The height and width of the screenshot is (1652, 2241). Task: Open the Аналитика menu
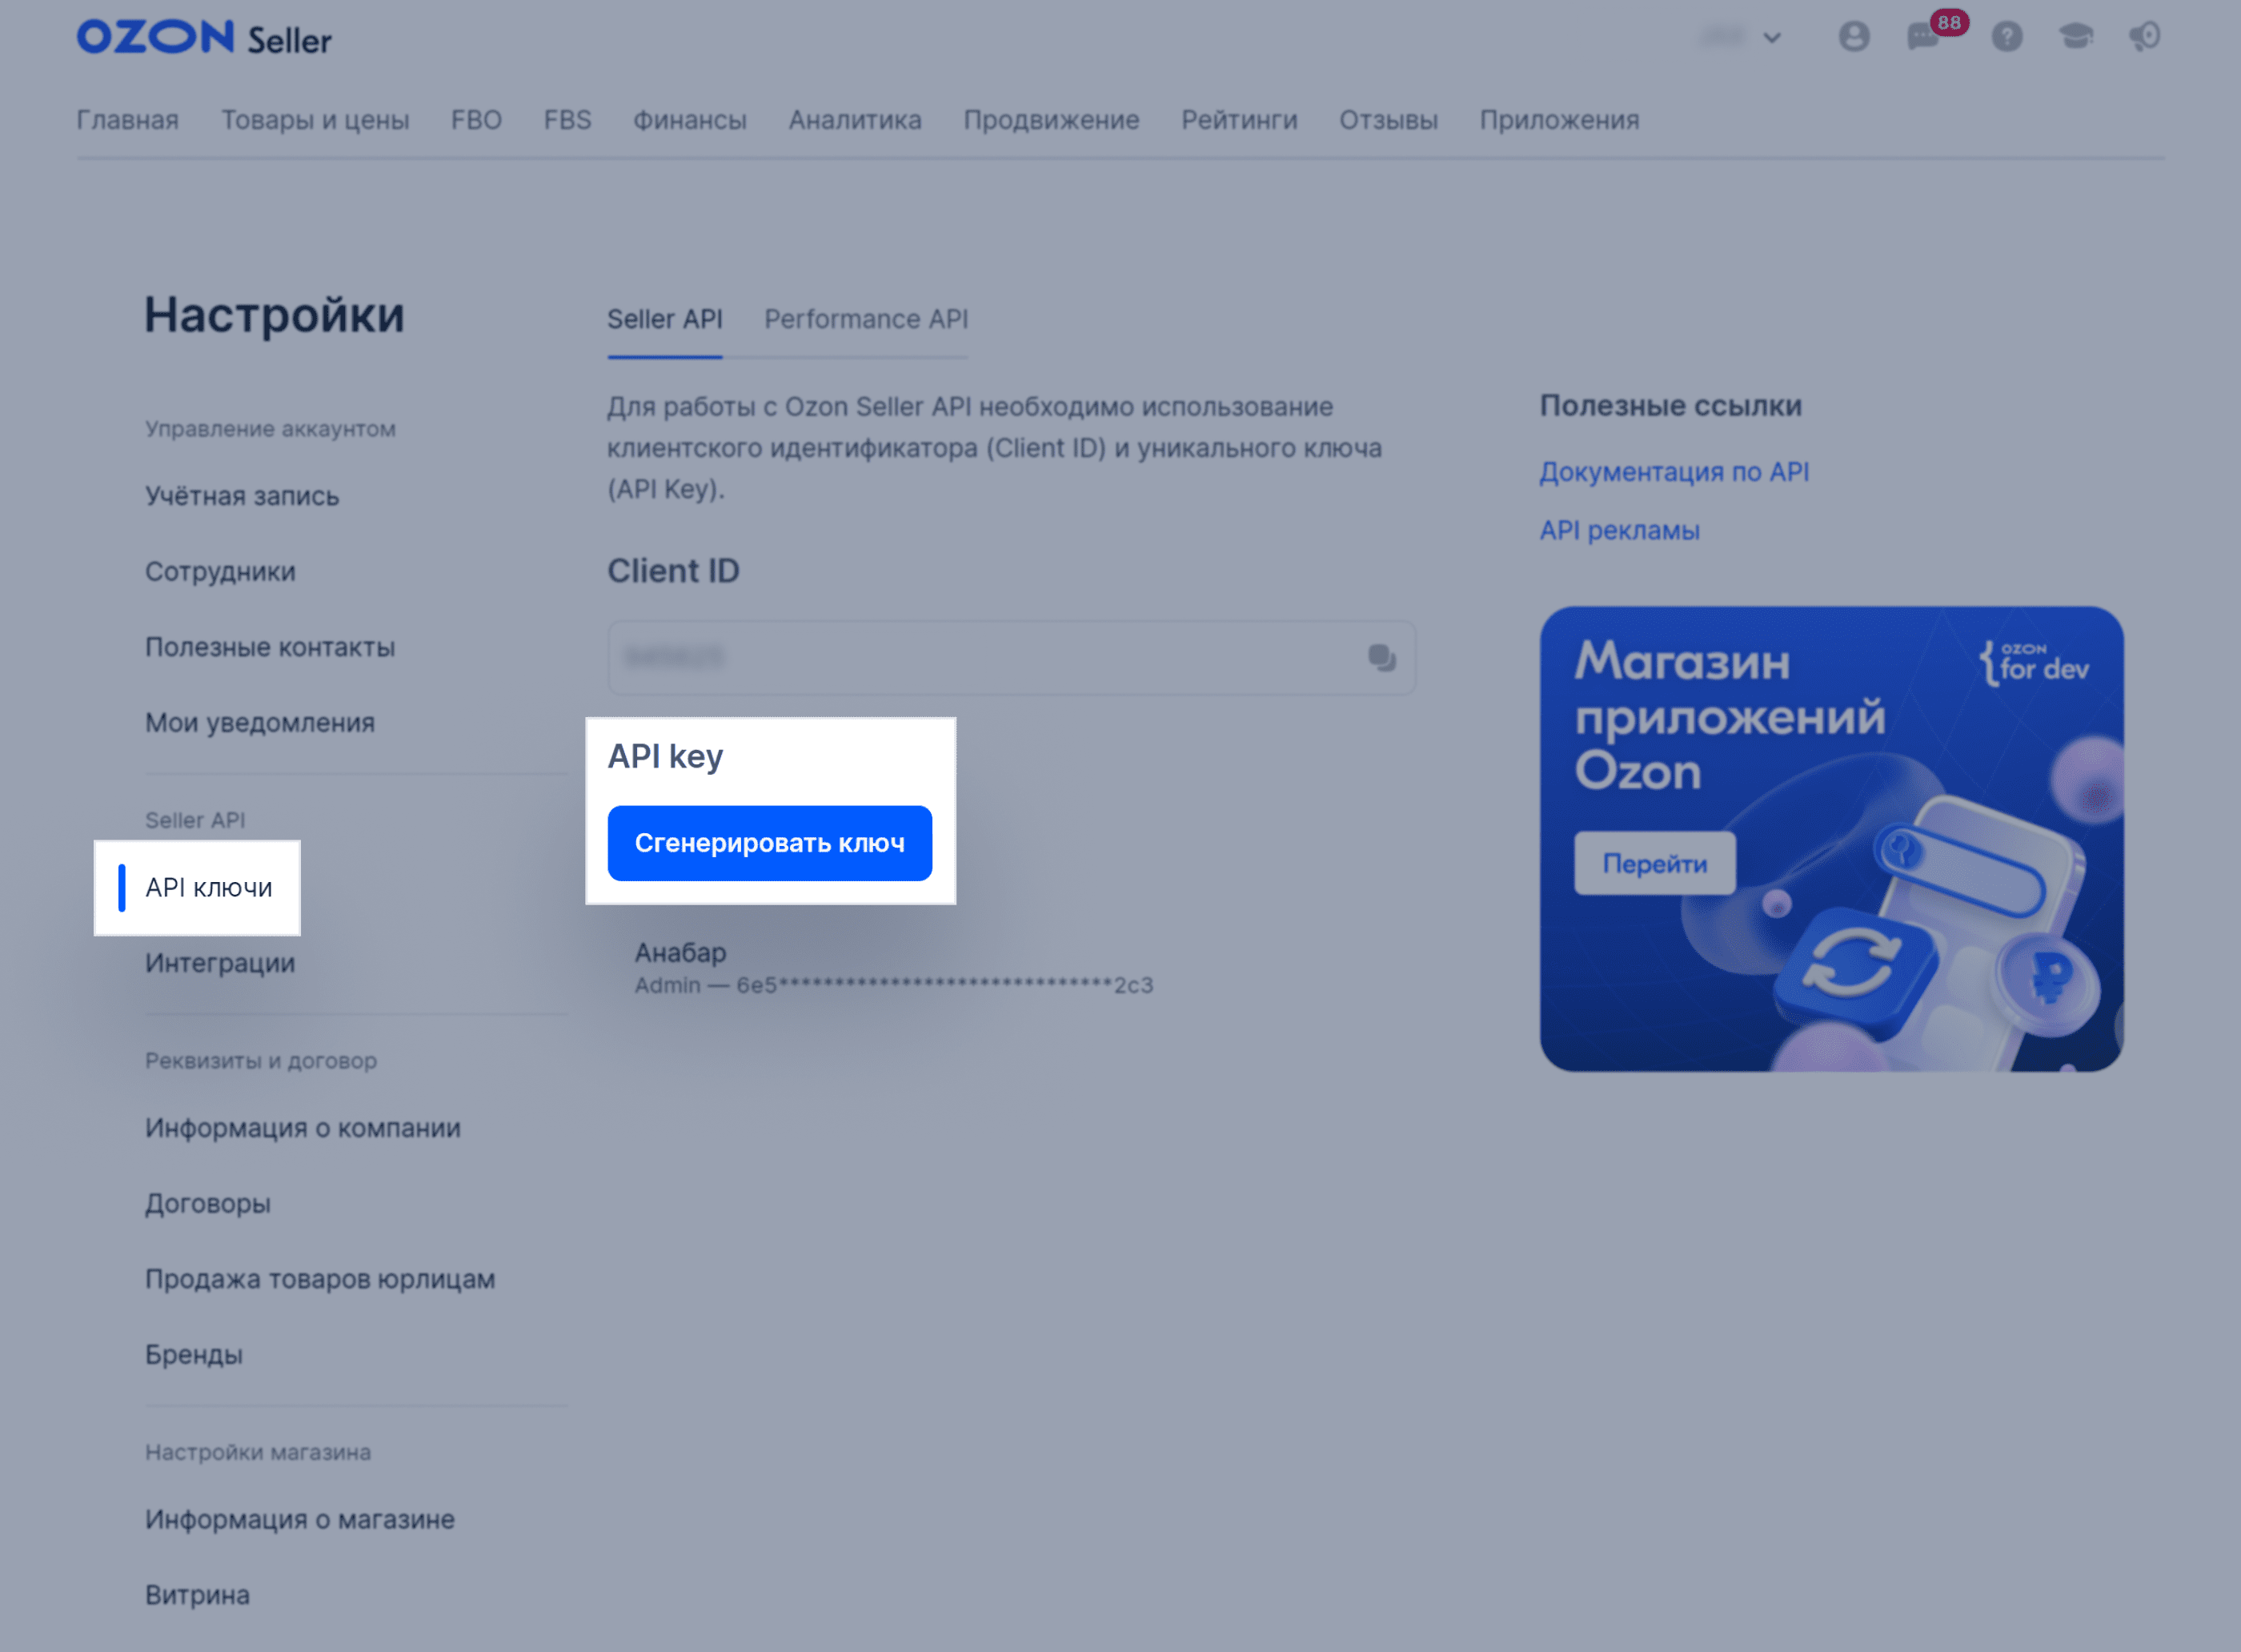(x=855, y=120)
